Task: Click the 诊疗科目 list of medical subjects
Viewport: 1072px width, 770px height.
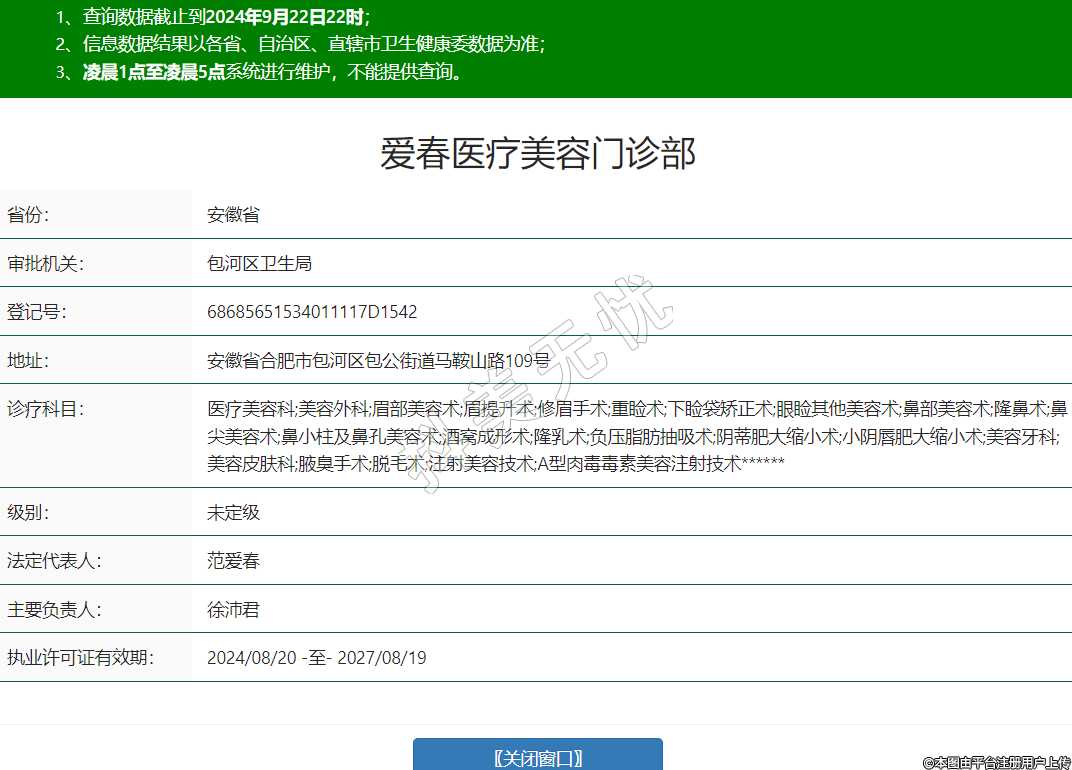Action: pos(636,436)
